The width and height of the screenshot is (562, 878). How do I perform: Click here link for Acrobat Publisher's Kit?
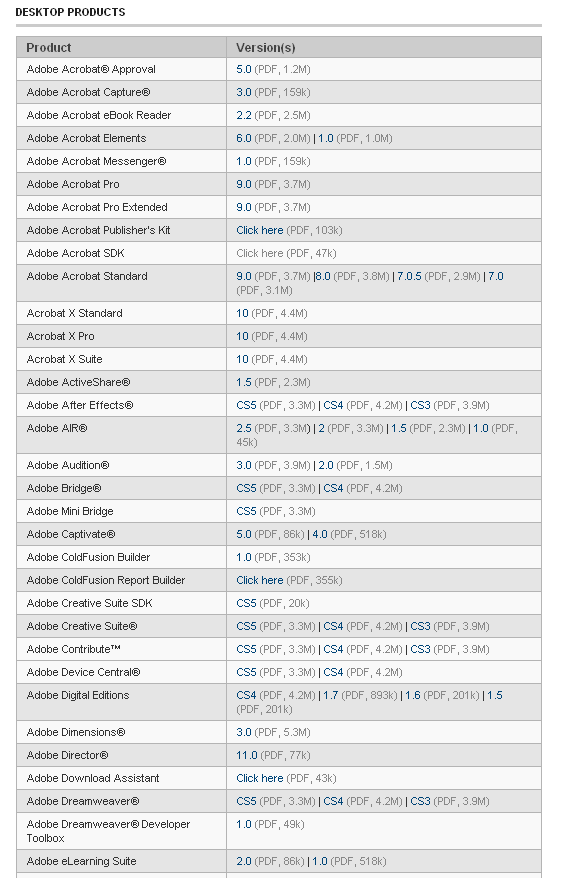pyautogui.click(x=260, y=230)
